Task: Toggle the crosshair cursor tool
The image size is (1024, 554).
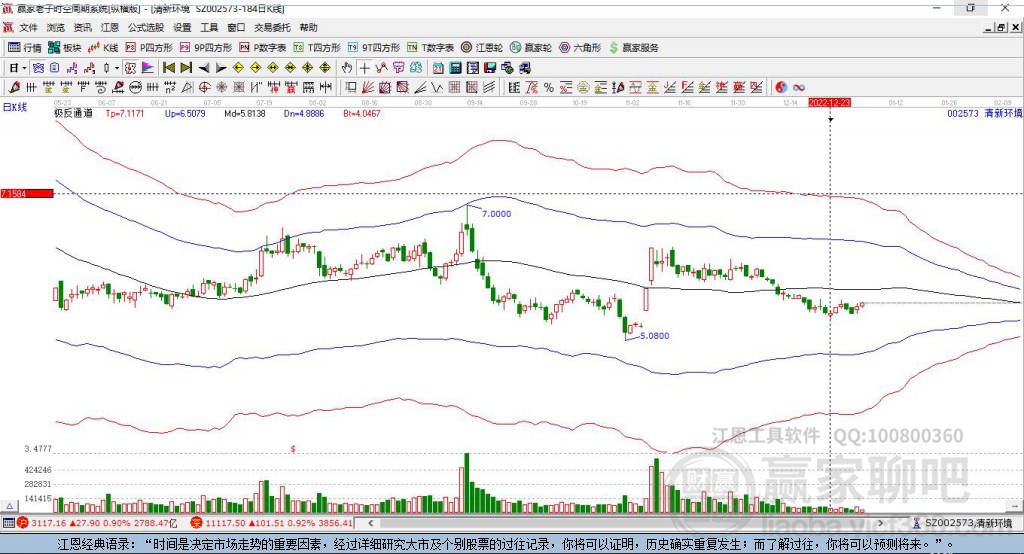Action: click(x=365, y=68)
